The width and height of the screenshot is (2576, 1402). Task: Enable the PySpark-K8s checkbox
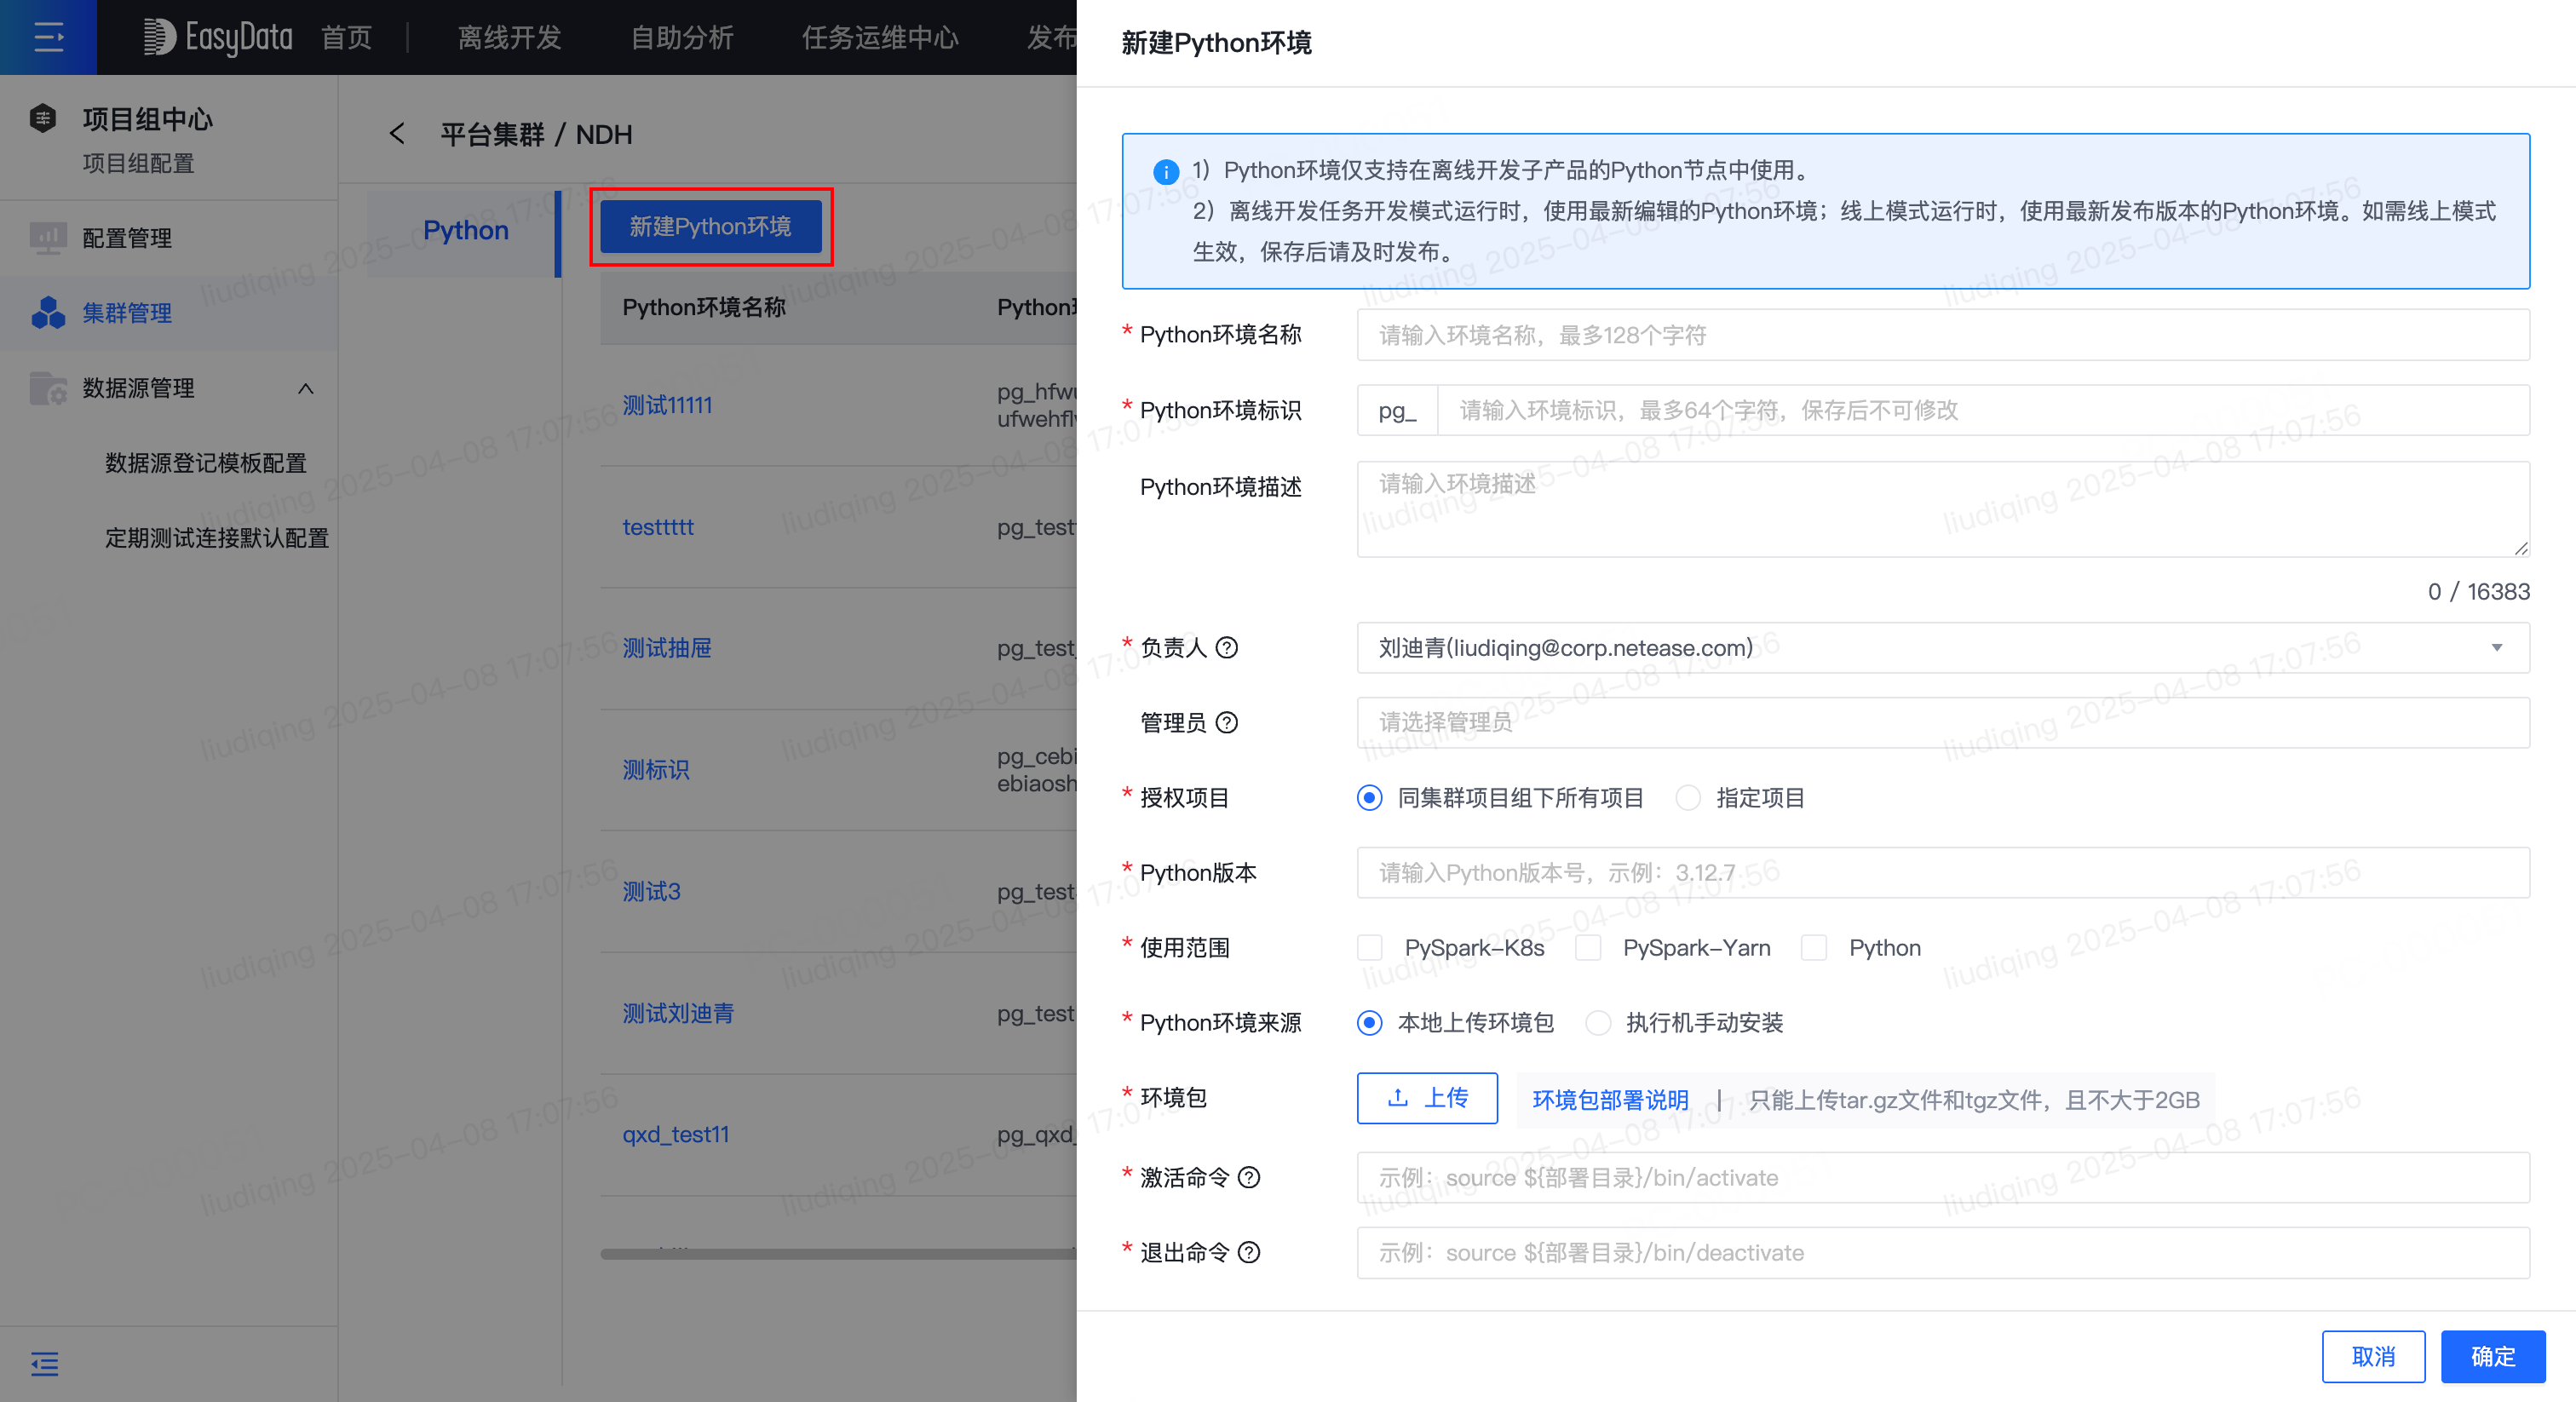pos(1369,947)
